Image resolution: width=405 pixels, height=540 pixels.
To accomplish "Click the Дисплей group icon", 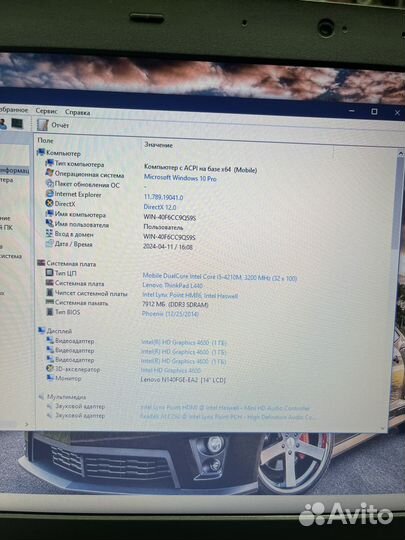I will click(41, 331).
